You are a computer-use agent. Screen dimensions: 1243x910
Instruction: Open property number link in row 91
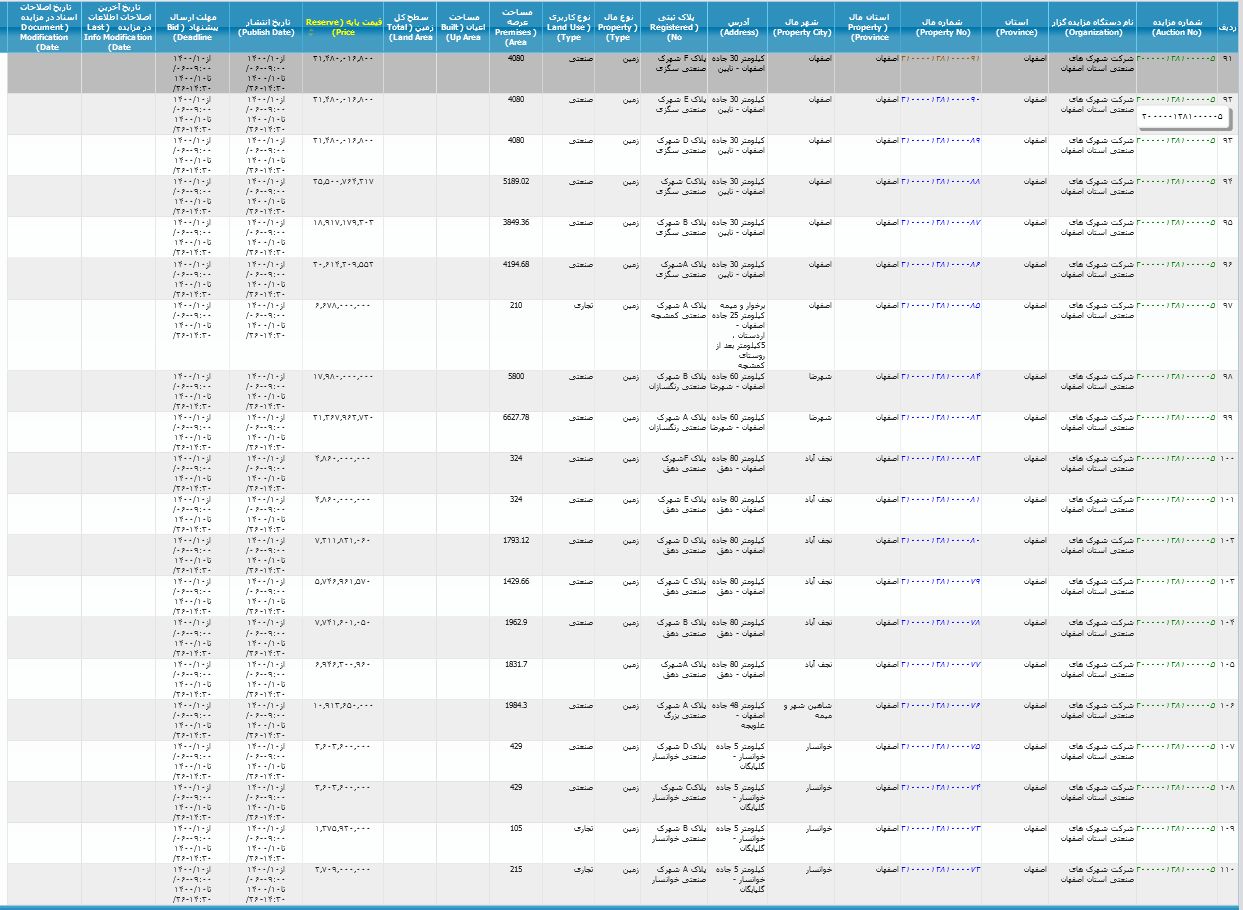point(940,58)
